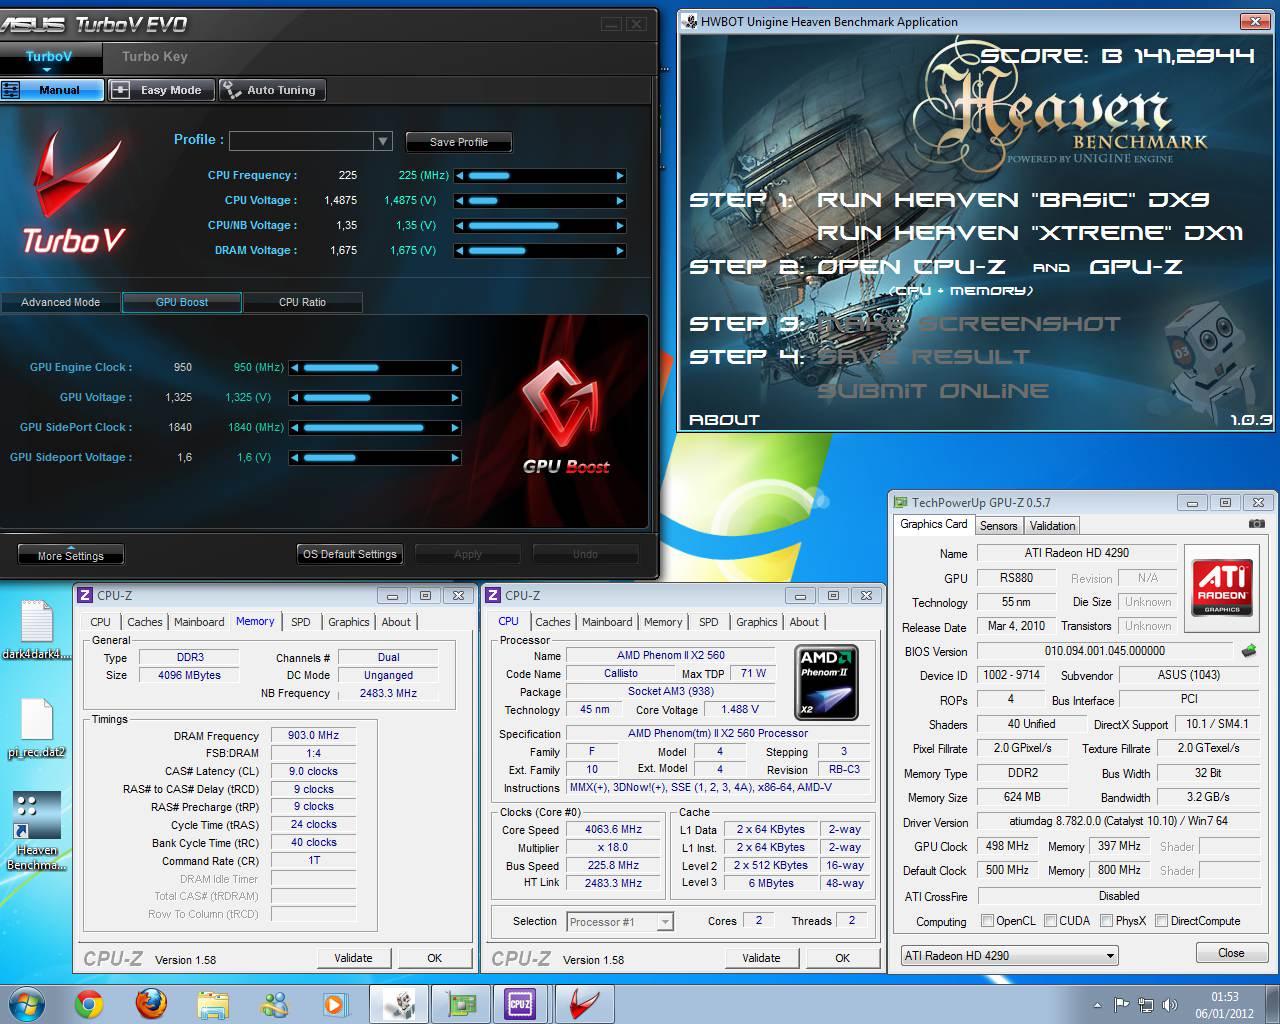This screenshot has height=1024, width=1280.
Task: Click the ATI Radeon logo in GPU-Z
Action: [x=1222, y=587]
